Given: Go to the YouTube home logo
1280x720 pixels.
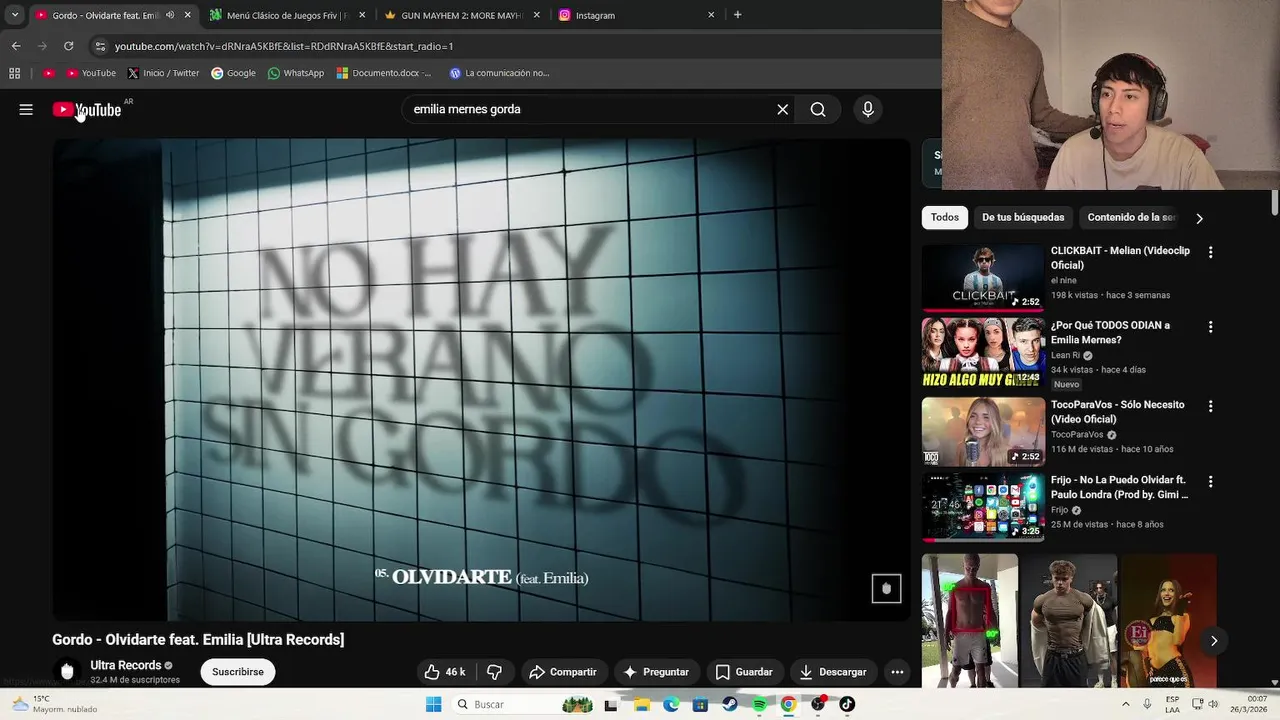Looking at the screenshot, I should click(87, 110).
